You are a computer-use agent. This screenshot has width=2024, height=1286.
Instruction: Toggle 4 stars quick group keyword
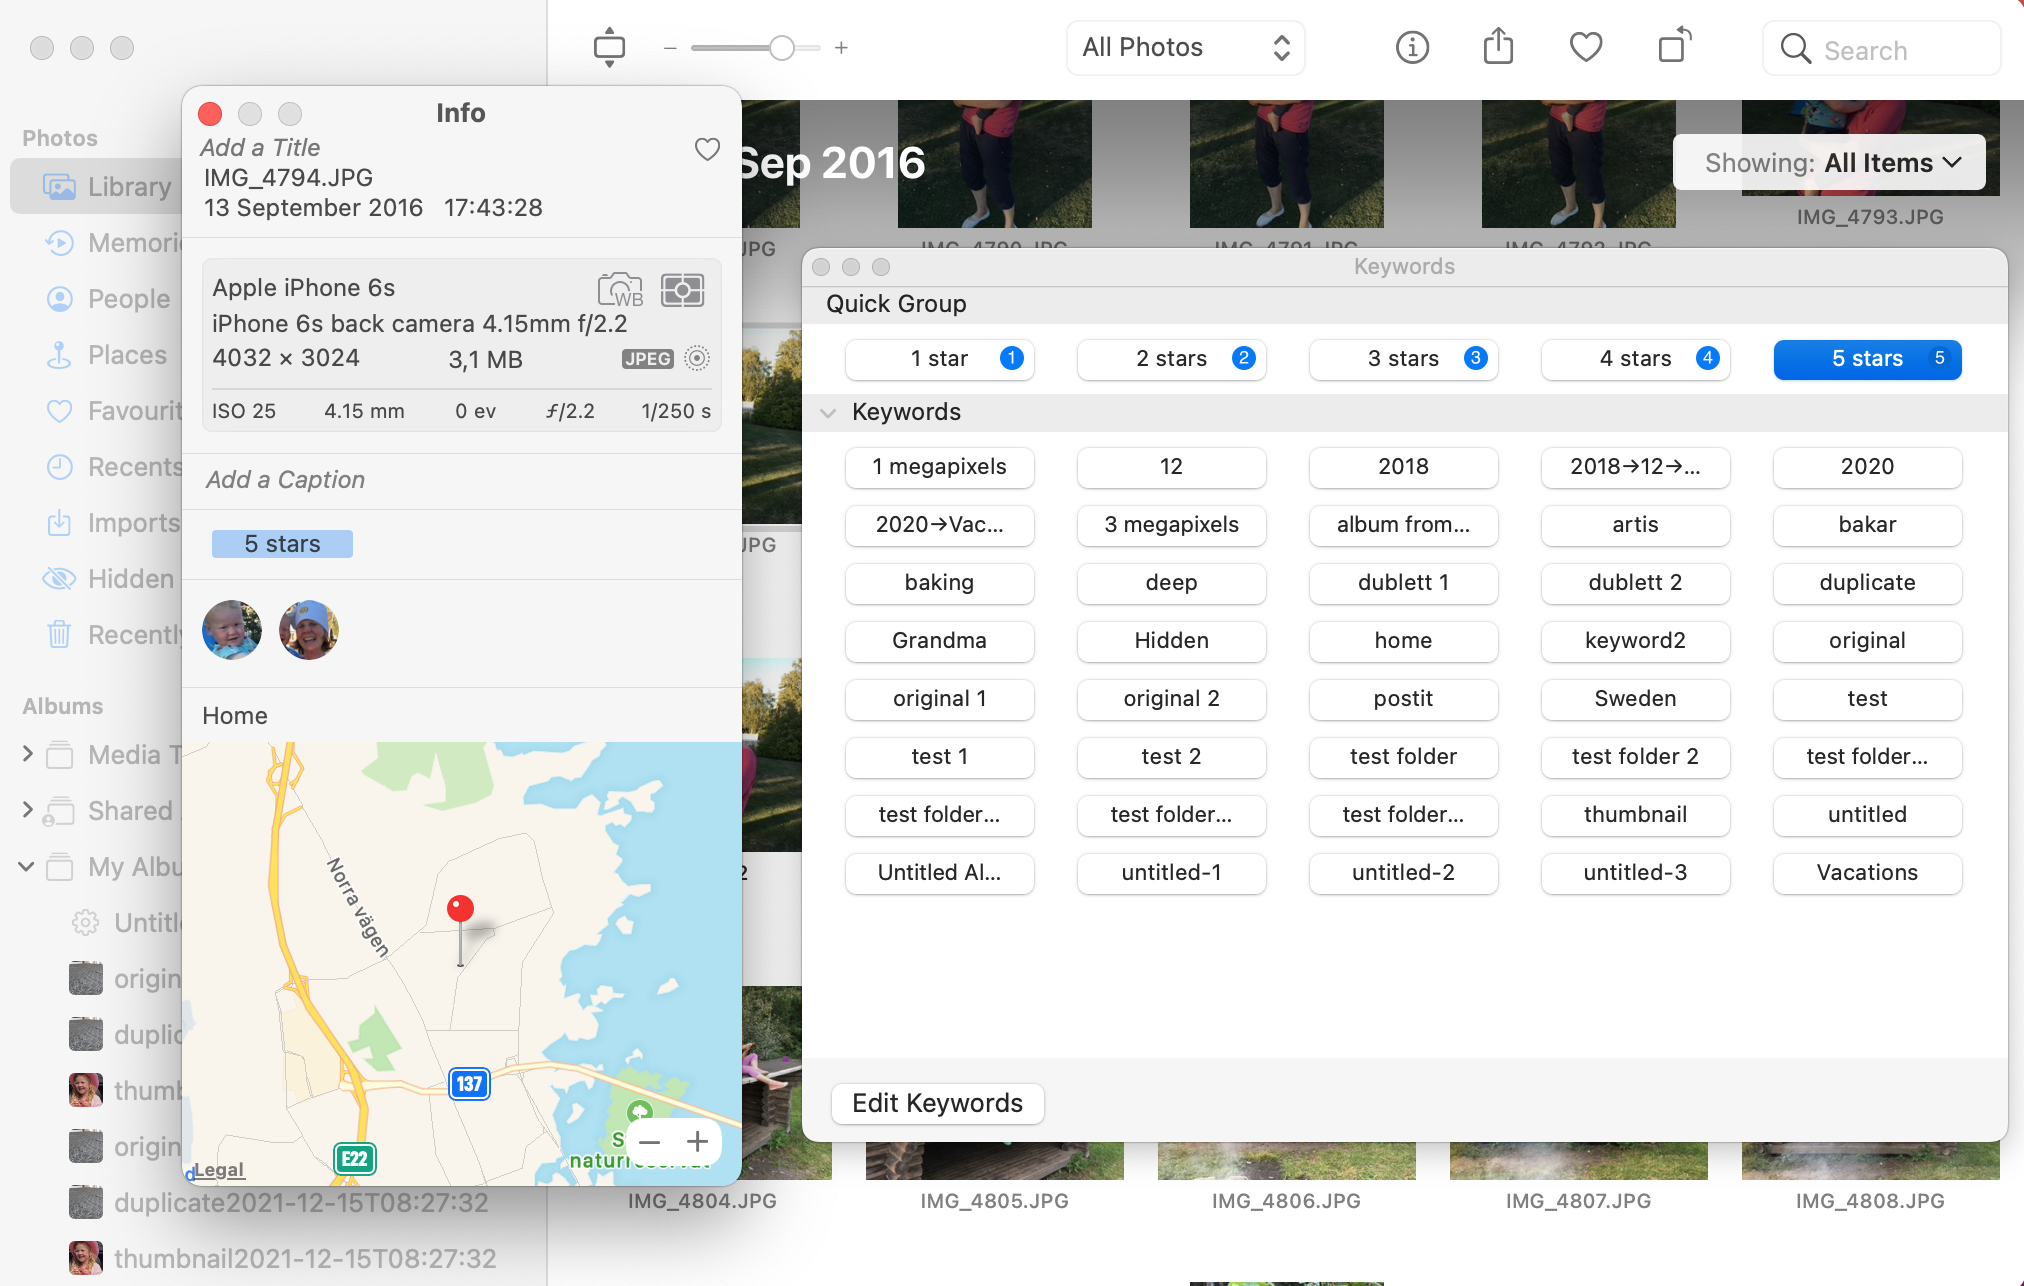[x=1635, y=359]
